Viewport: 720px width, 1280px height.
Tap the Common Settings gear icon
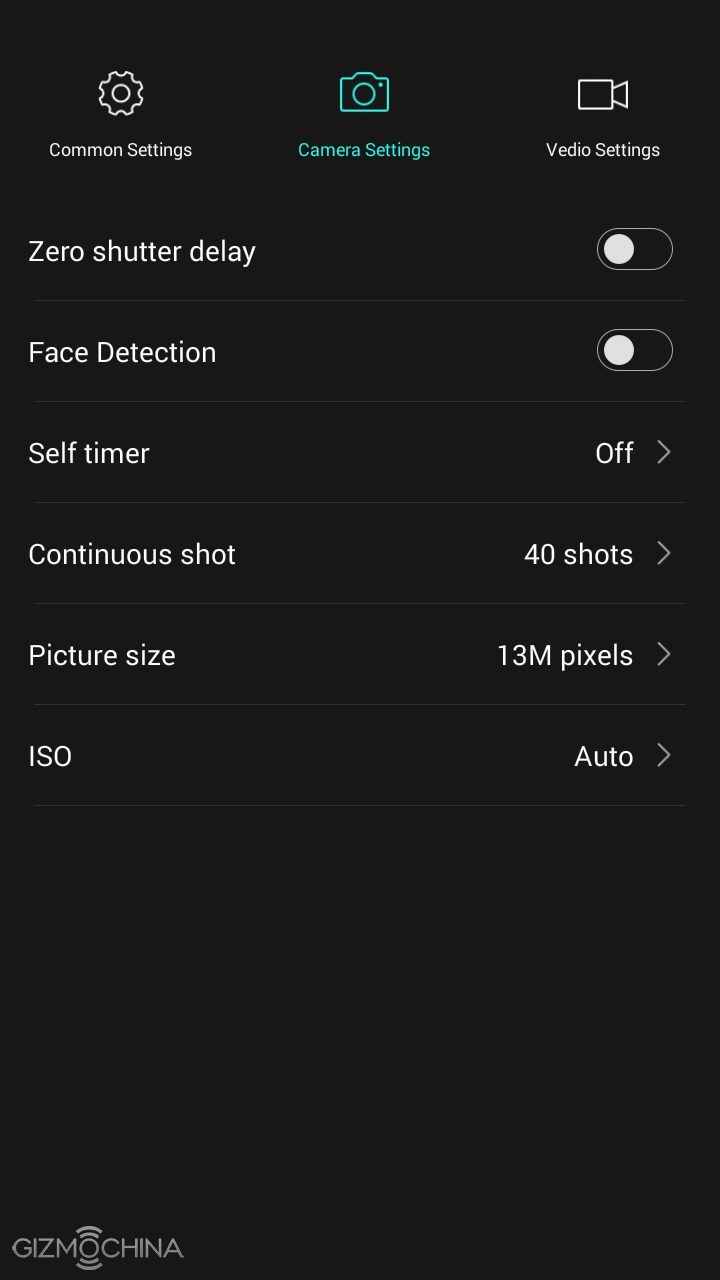(121, 93)
